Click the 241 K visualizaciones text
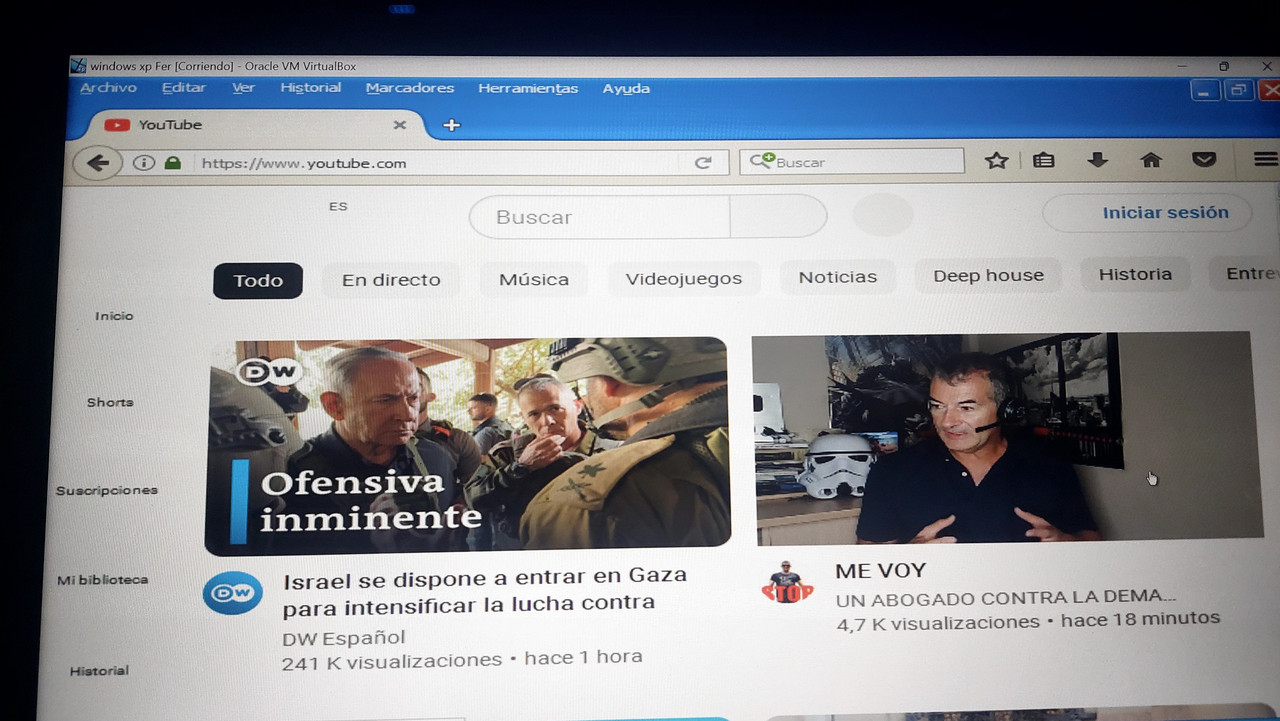The width and height of the screenshot is (1280, 721). 392,661
